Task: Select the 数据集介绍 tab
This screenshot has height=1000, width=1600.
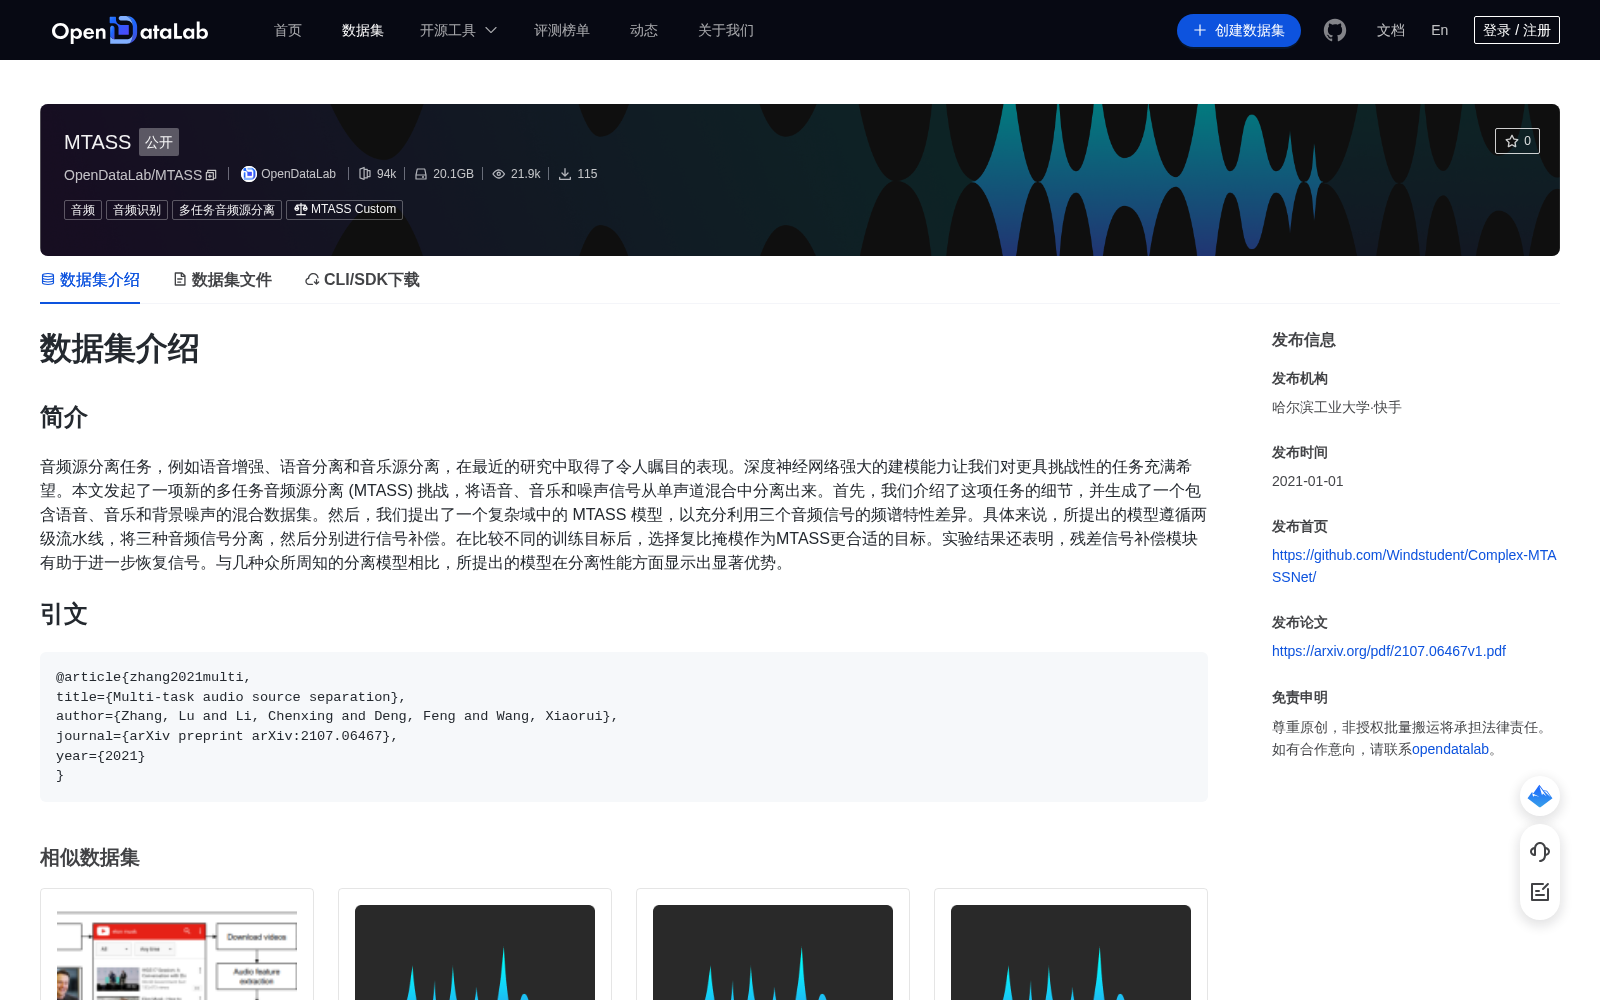Action: 90,280
